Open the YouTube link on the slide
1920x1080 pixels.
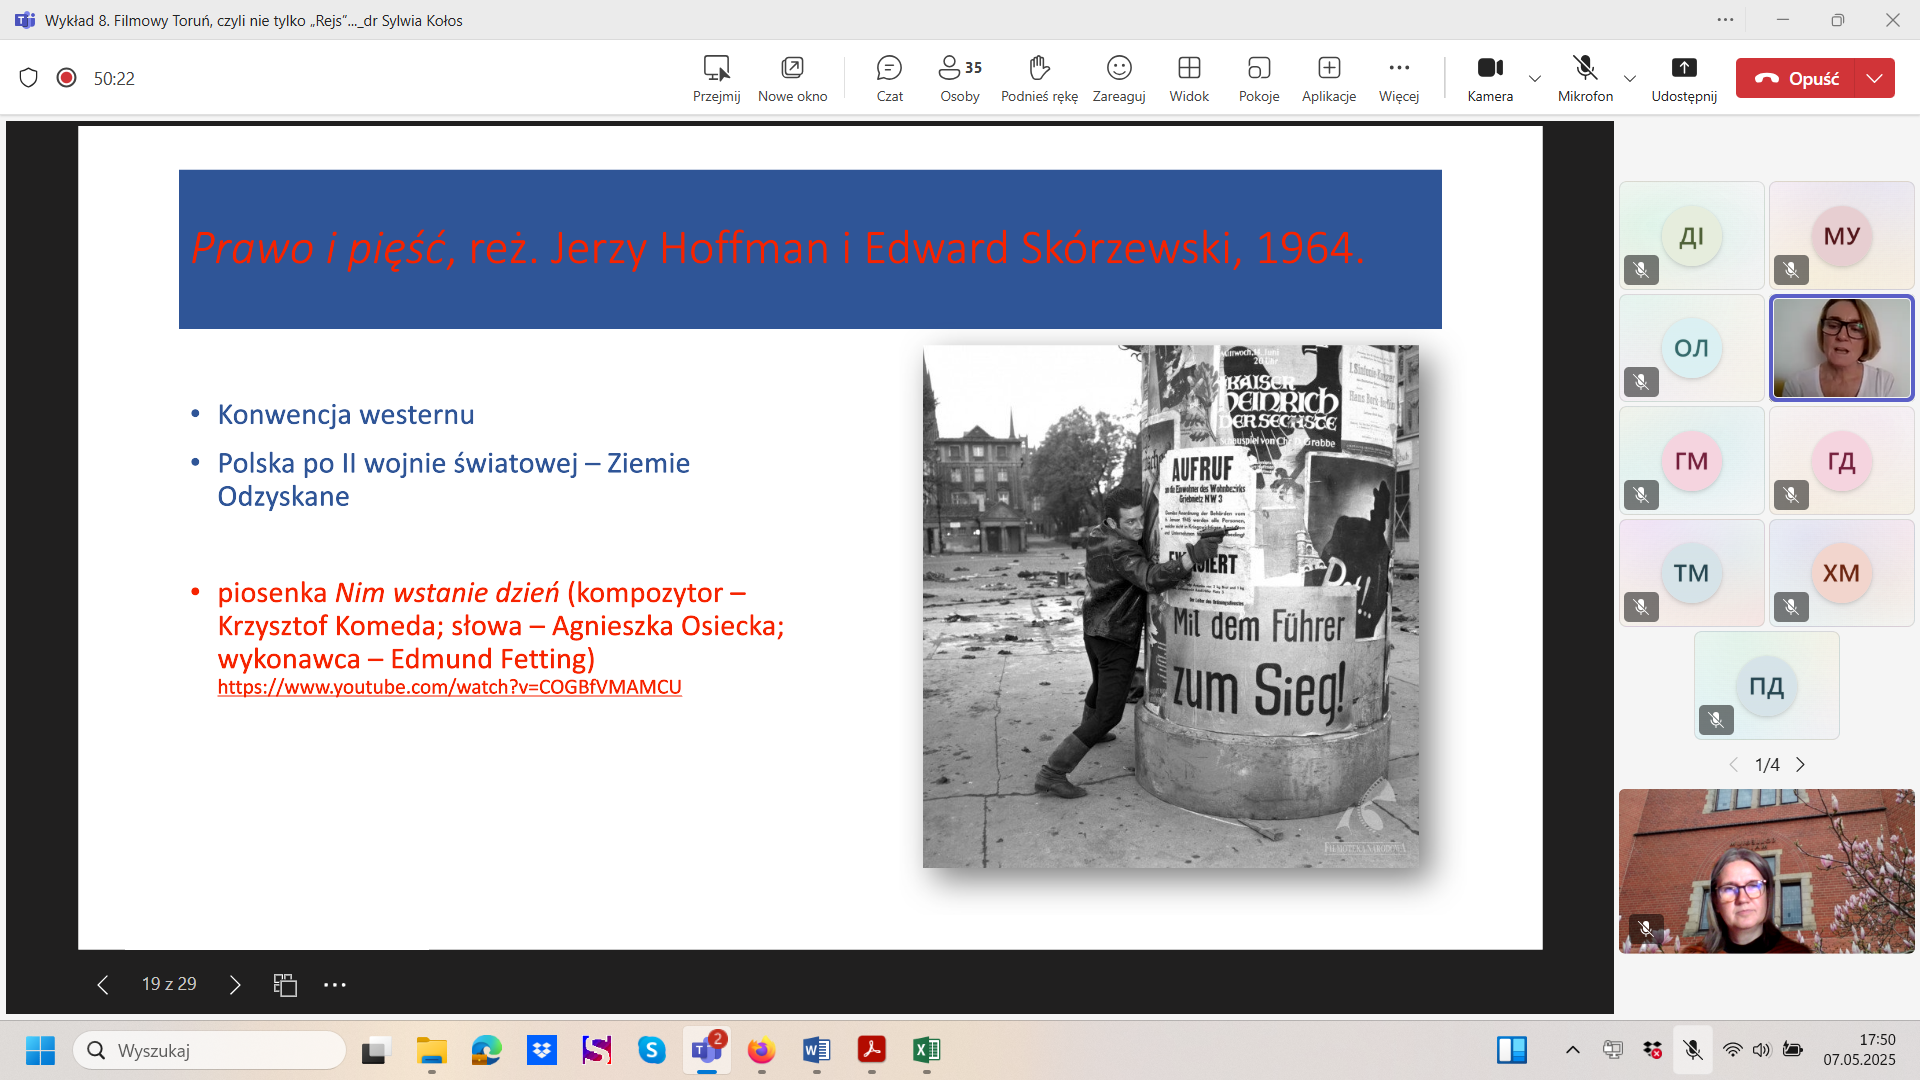pos(449,687)
